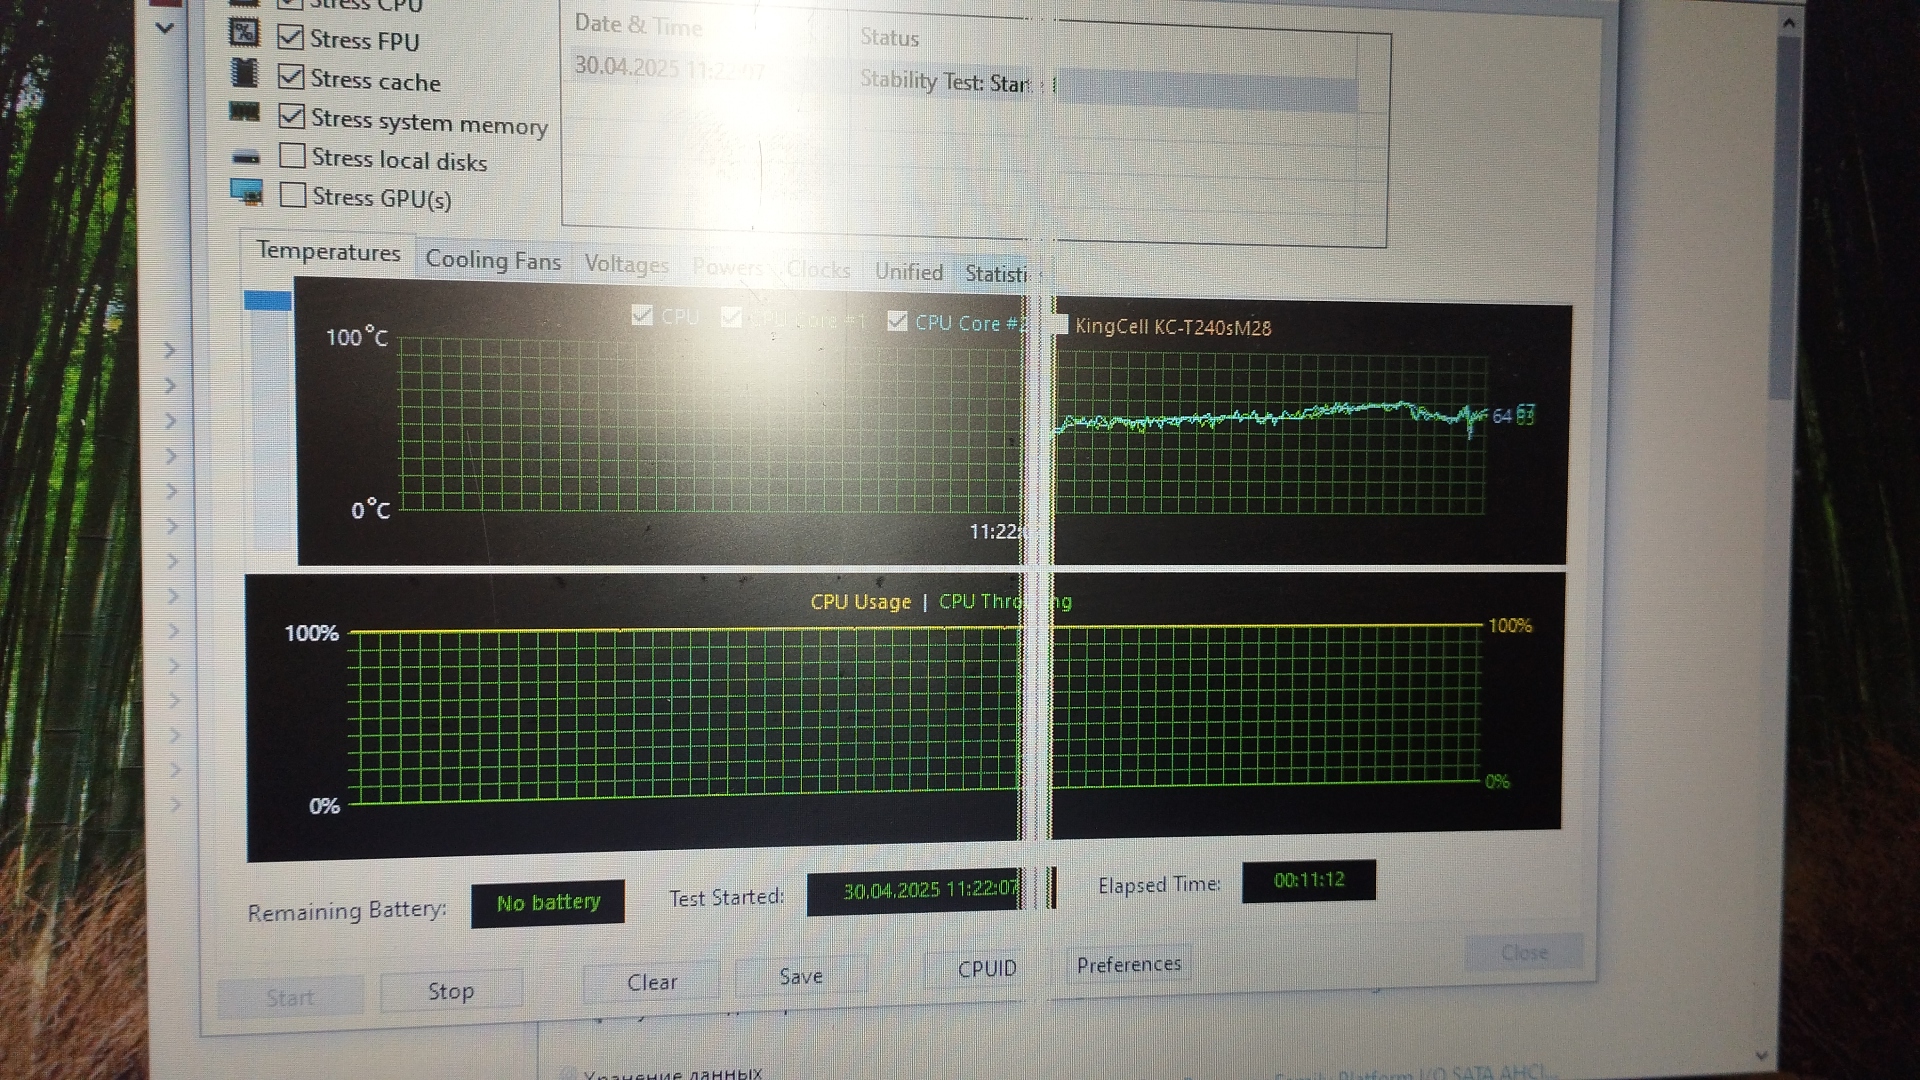Click the blue graph selector bar

coord(267,301)
